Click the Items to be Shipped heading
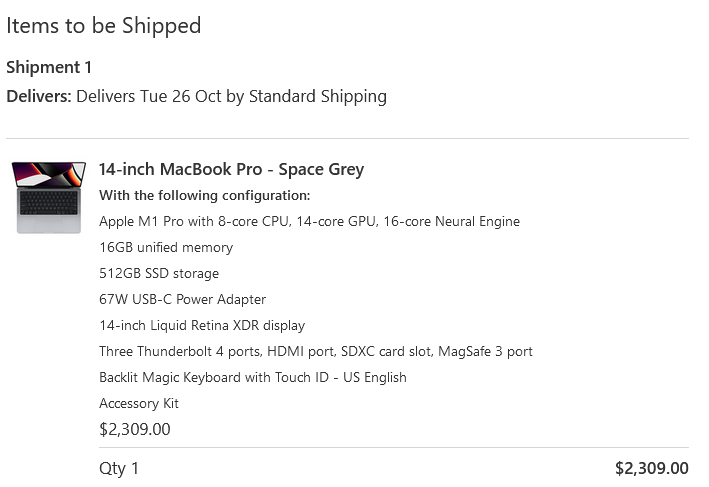Image resolution: width=709 pixels, height=487 pixels. click(x=103, y=26)
